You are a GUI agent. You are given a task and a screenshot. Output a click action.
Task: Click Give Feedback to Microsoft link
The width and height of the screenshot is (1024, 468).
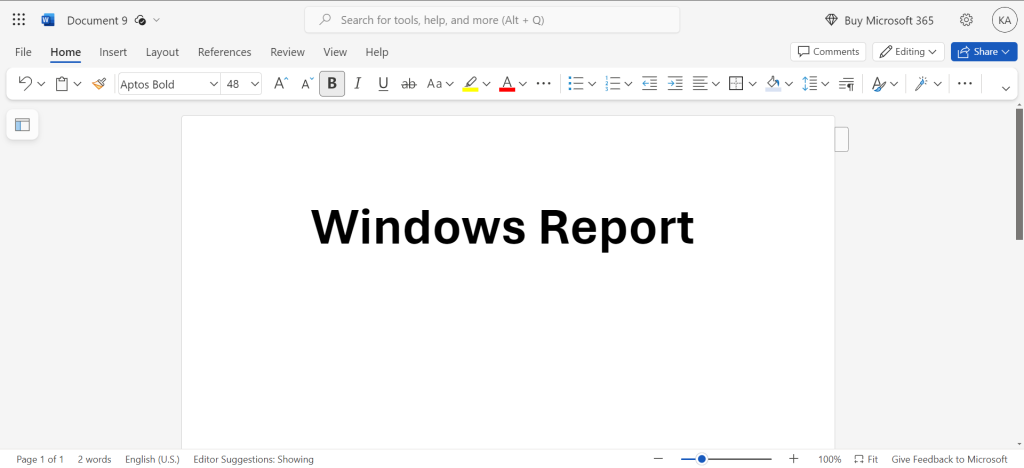(x=949, y=460)
